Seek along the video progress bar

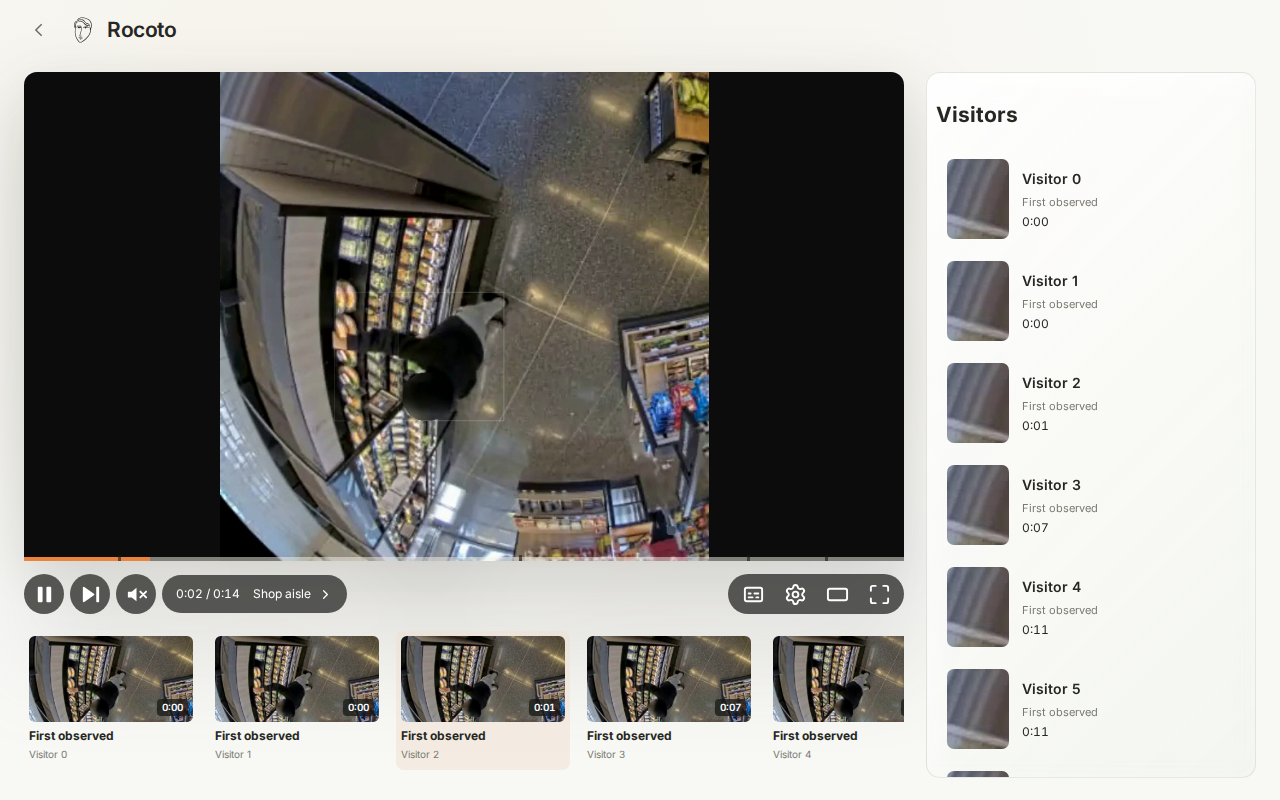click(464, 558)
